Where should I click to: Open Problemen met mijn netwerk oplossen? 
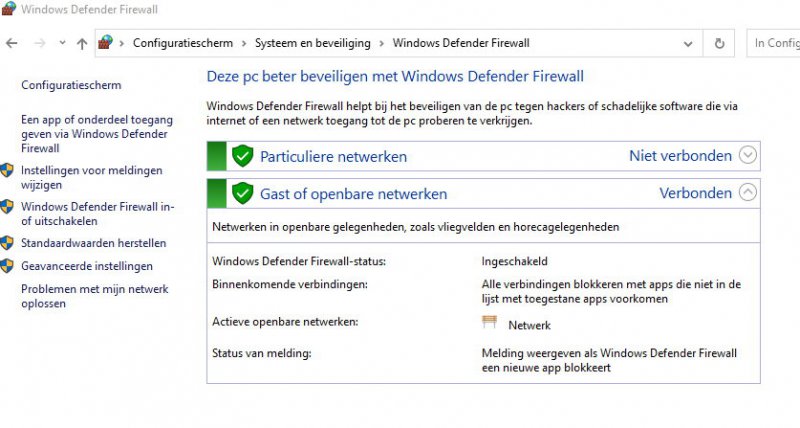(x=94, y=296)
